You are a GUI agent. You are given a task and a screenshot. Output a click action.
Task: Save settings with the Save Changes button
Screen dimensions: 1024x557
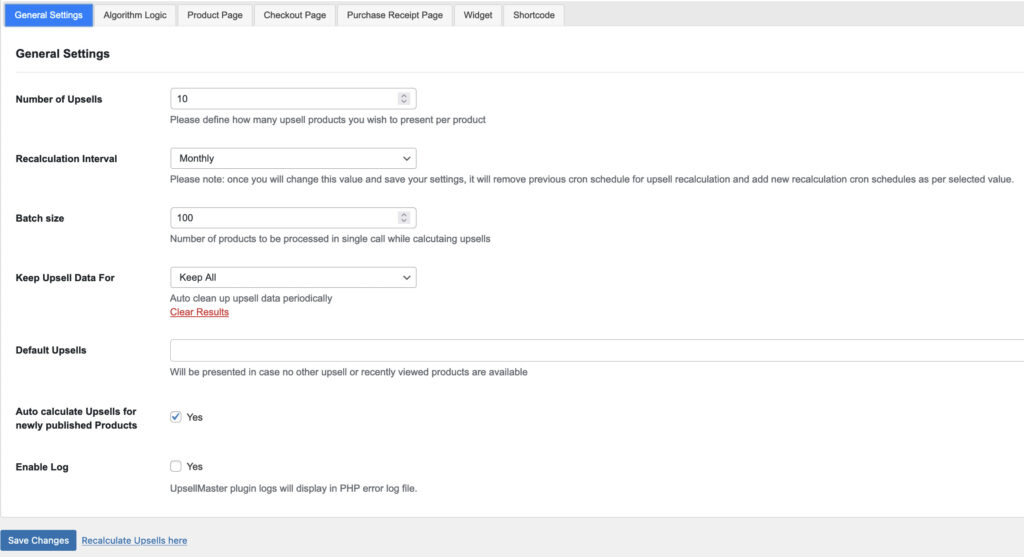click(x=39, y=540)
